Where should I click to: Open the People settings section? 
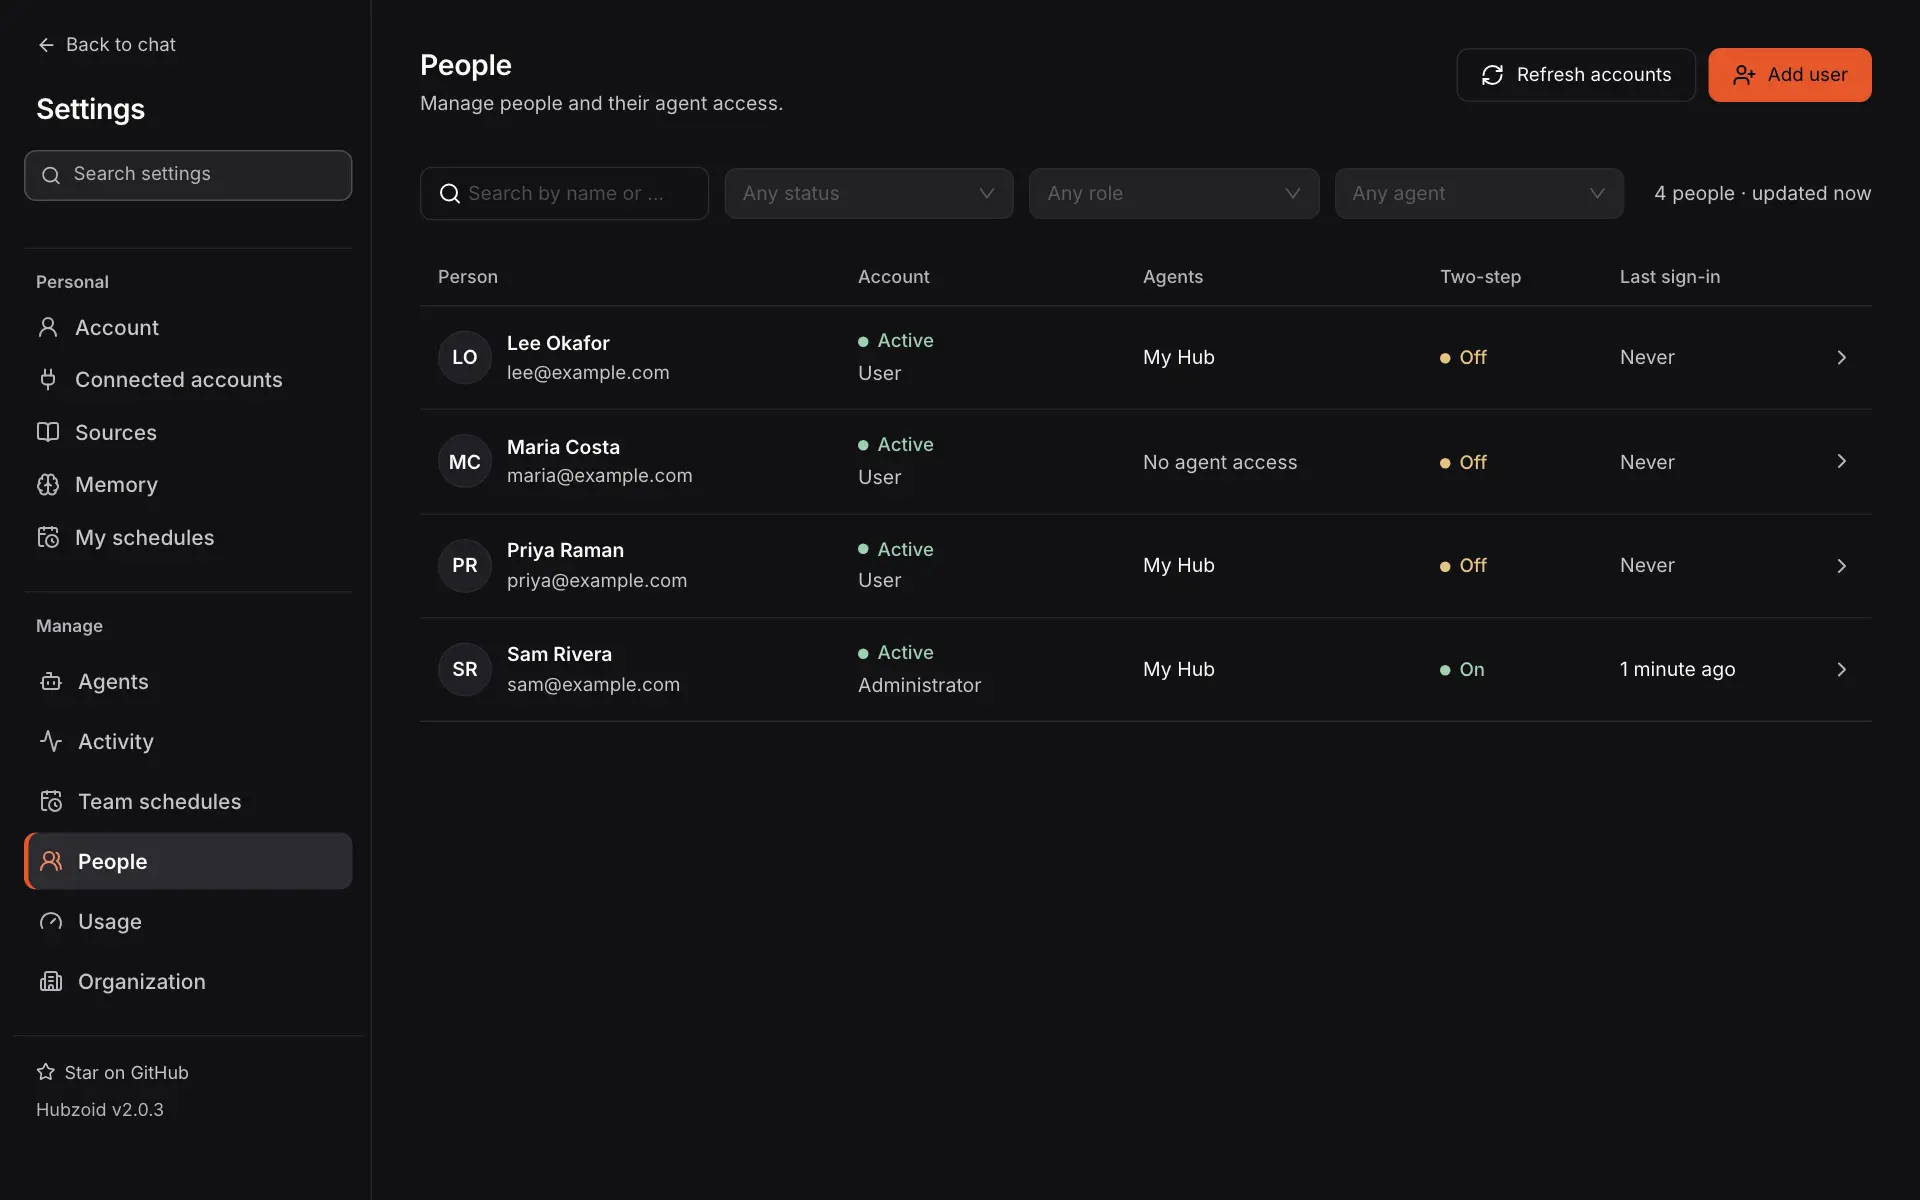[x=188, y=861]
